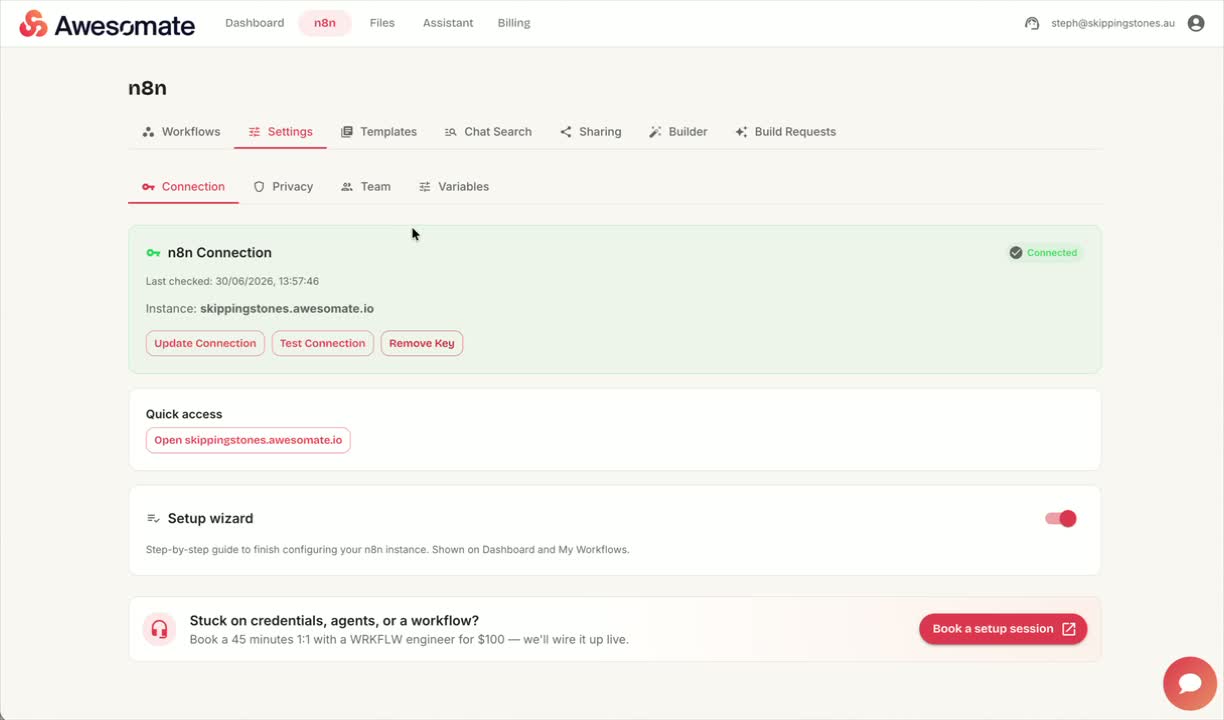Turn off the Setup wizard toggle
The width and height of the screenshot is (1224, 720).
(x=1060, y=518)
